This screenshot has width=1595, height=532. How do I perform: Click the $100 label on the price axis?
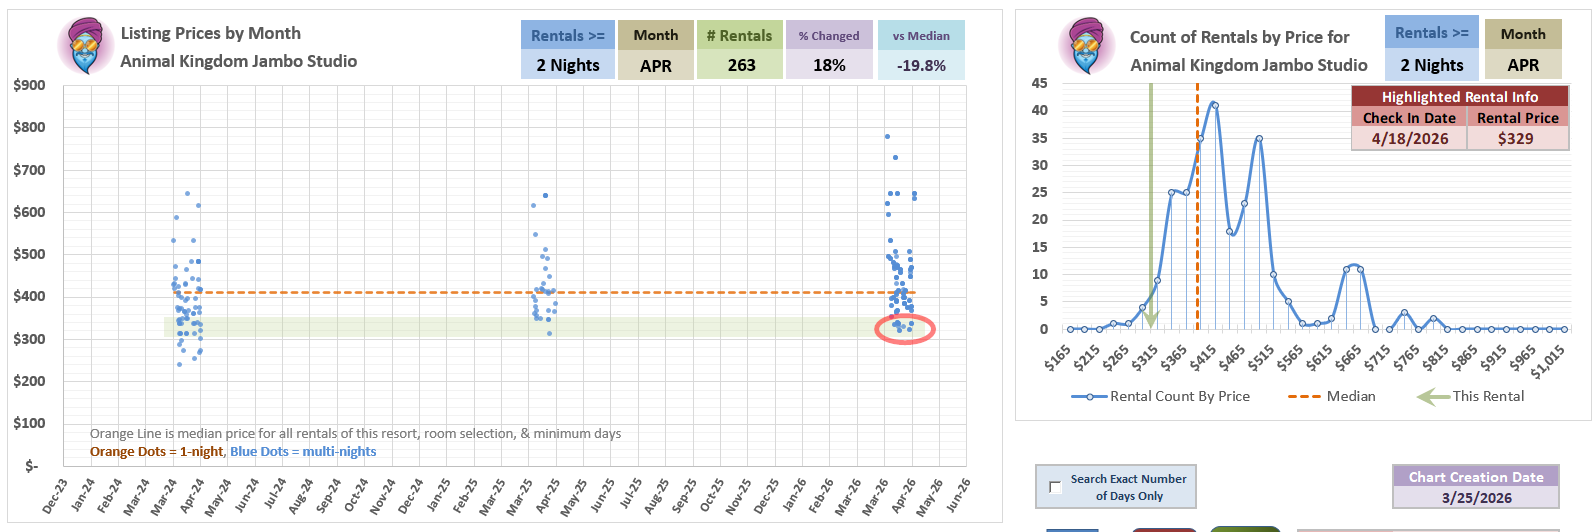click(29, 423)
